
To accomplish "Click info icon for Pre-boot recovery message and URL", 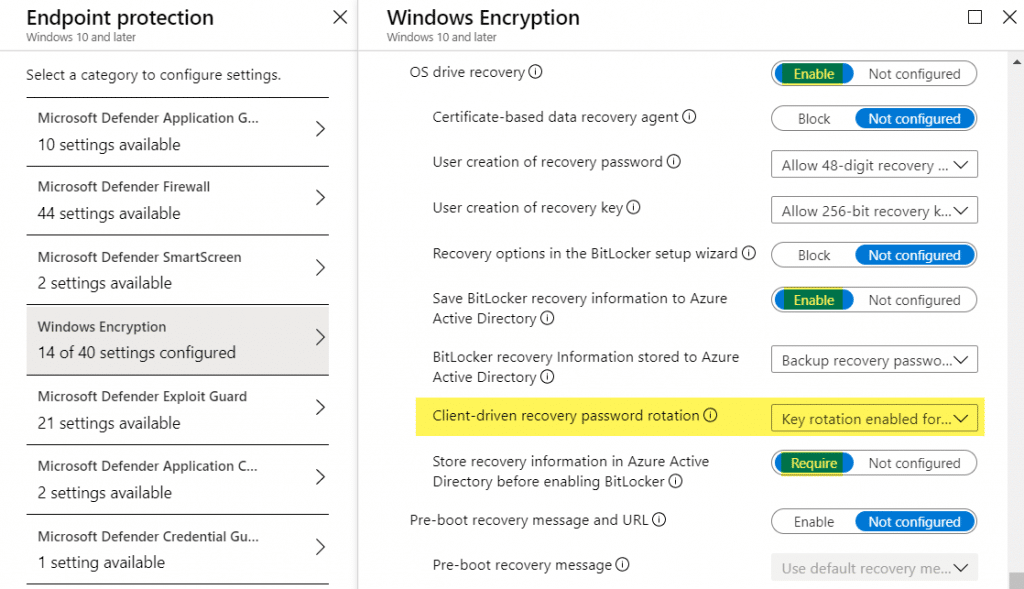I will pos(659,520).
